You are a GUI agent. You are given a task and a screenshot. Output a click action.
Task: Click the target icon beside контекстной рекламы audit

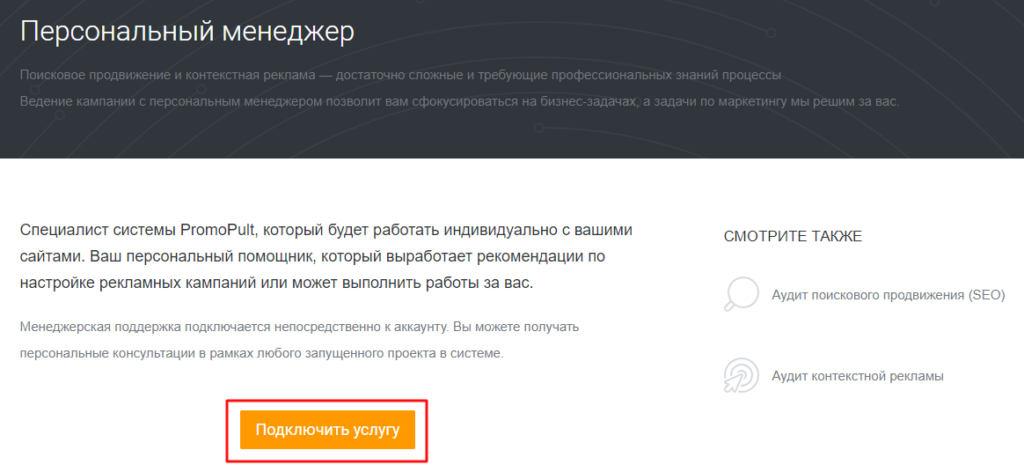[740, 376]
